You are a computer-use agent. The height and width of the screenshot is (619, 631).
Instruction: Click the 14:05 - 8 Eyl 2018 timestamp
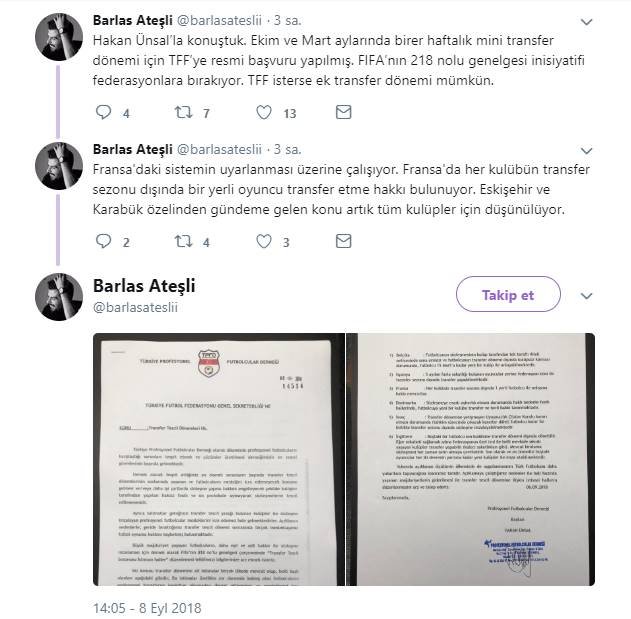click(x=147, y=608)
